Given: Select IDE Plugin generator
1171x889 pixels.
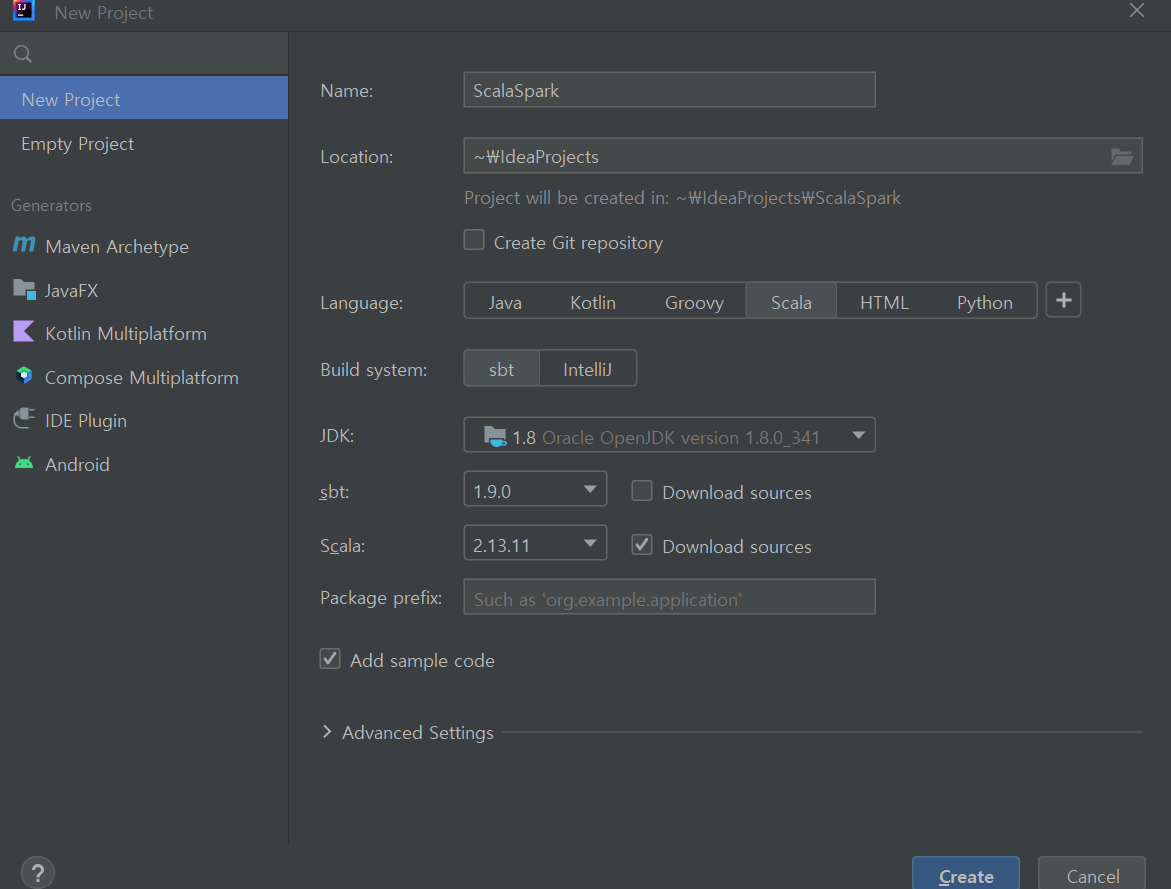Looking at the screenshot, I should click(x=143, y=421).
